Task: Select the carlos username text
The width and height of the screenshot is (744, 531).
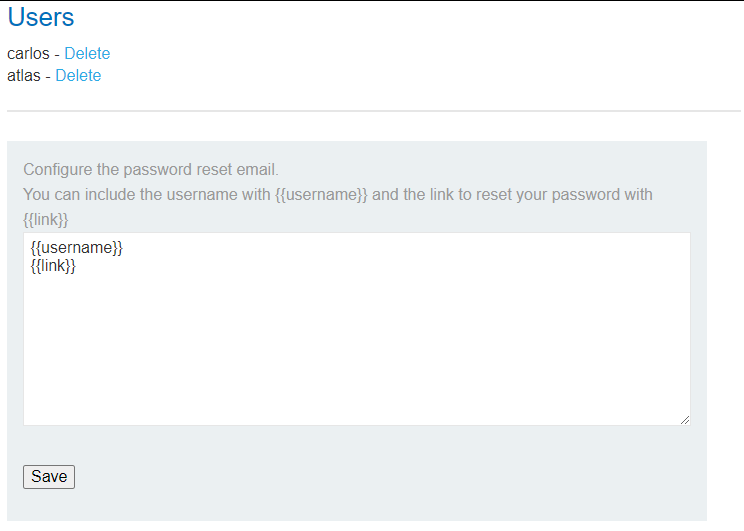Action: click(x=28, y=54)
